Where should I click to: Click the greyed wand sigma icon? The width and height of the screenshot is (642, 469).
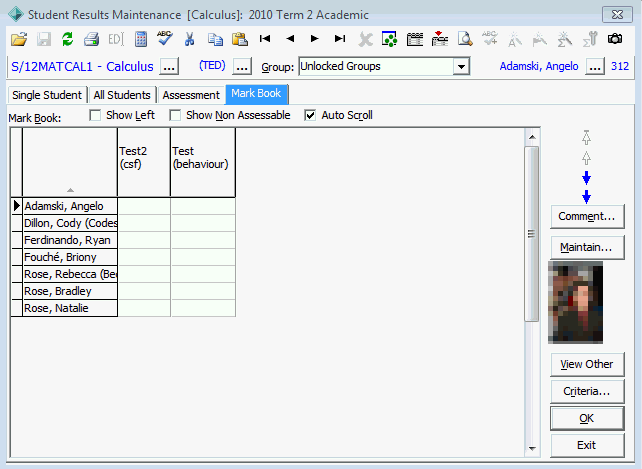tap(565, 39)
